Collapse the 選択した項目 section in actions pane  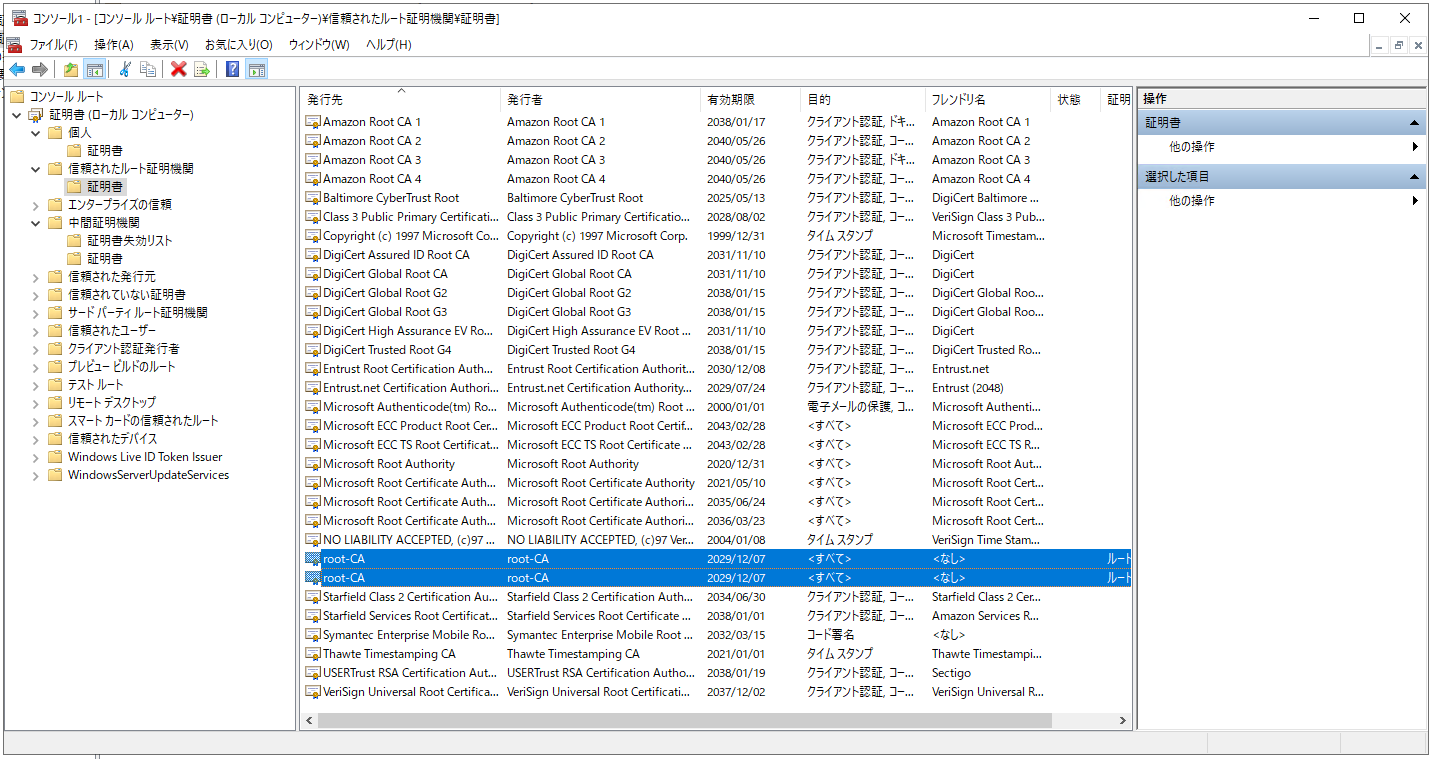tap(1414, 176)
